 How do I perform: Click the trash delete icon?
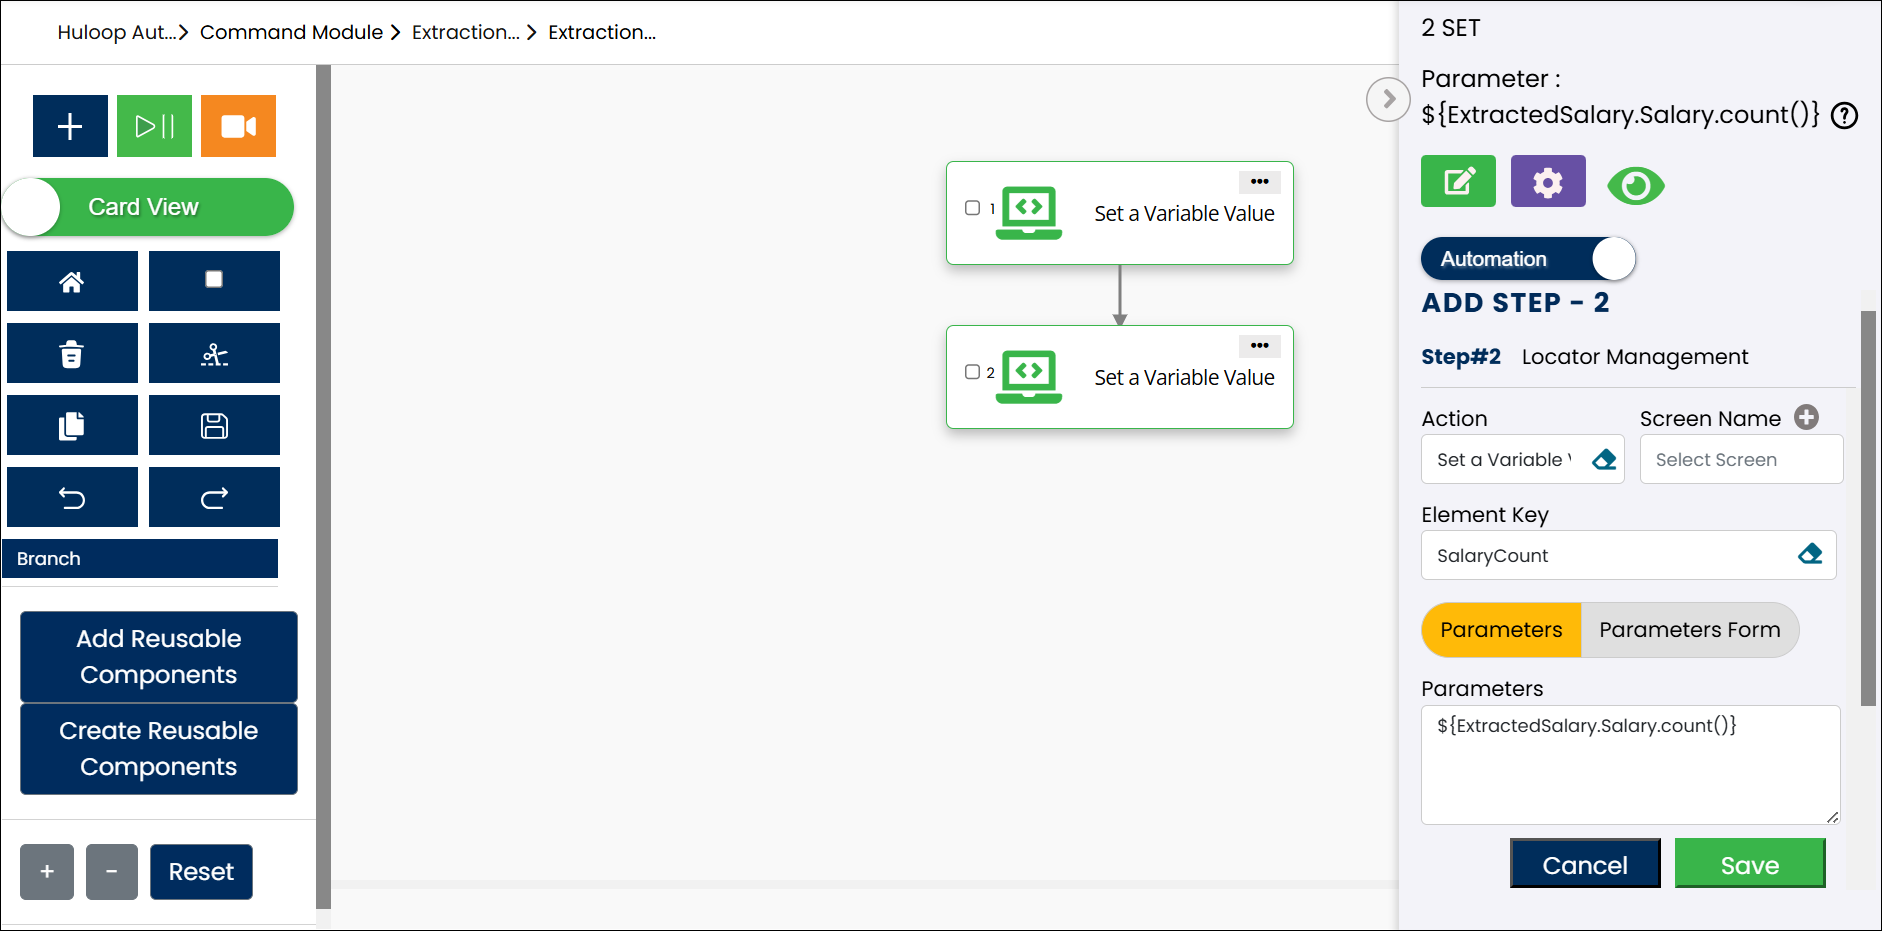tap(72, 354)
